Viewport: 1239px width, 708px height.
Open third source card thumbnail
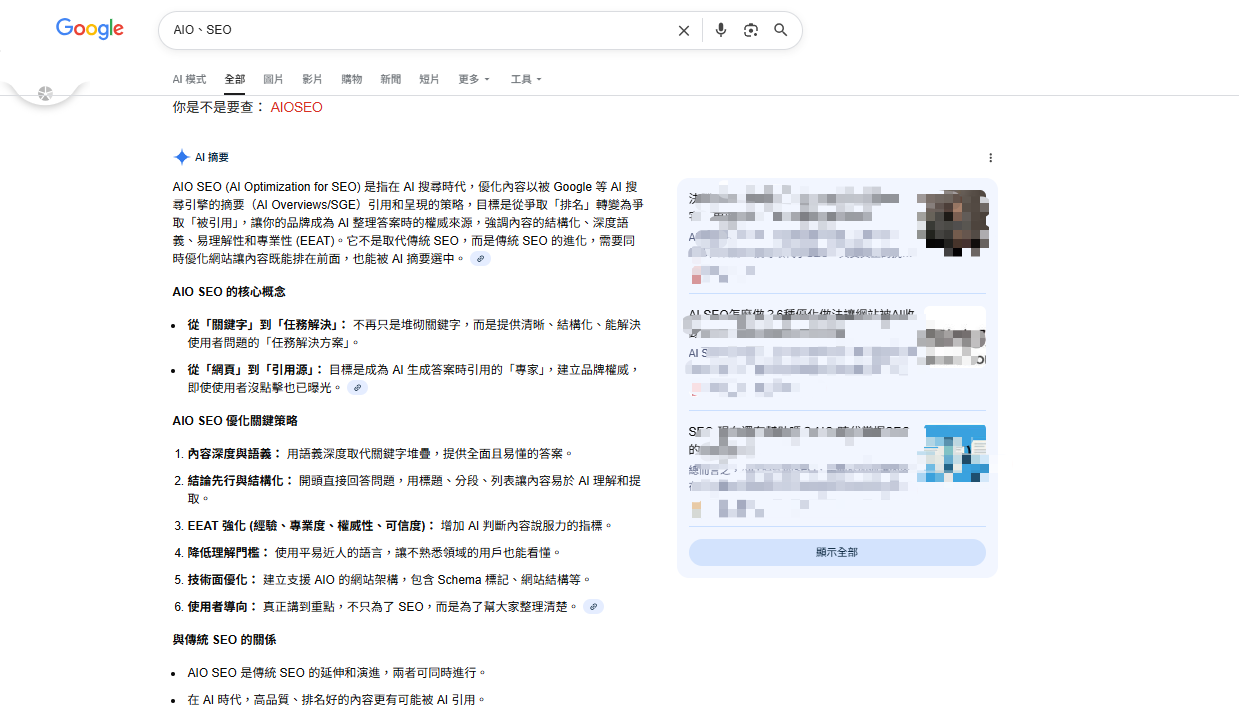955,454
